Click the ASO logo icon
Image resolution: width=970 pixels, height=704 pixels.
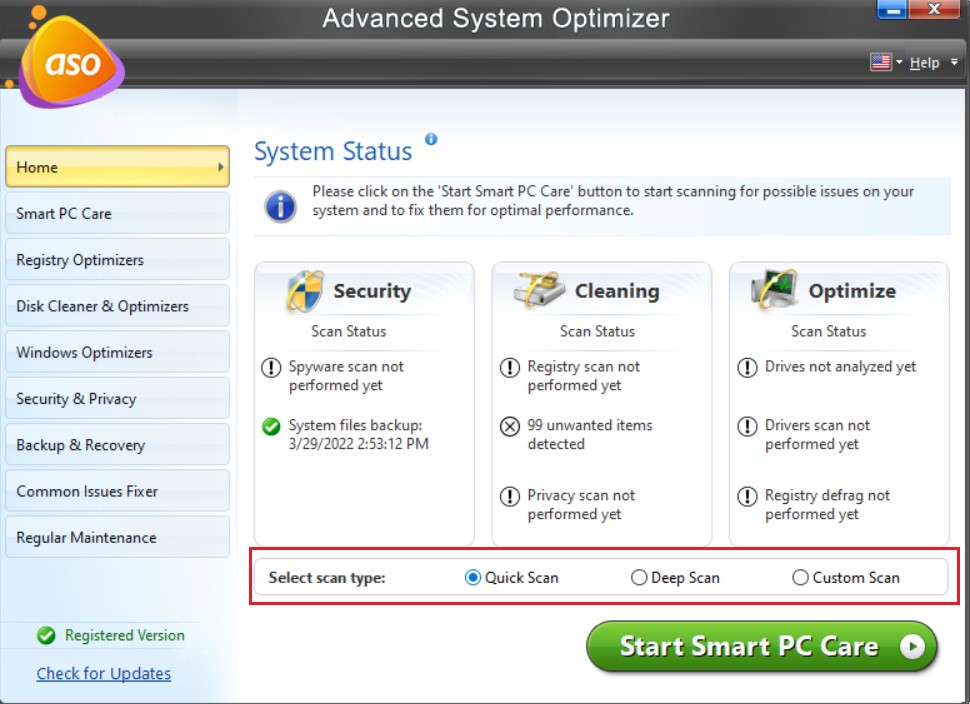[x=72, y=63]
